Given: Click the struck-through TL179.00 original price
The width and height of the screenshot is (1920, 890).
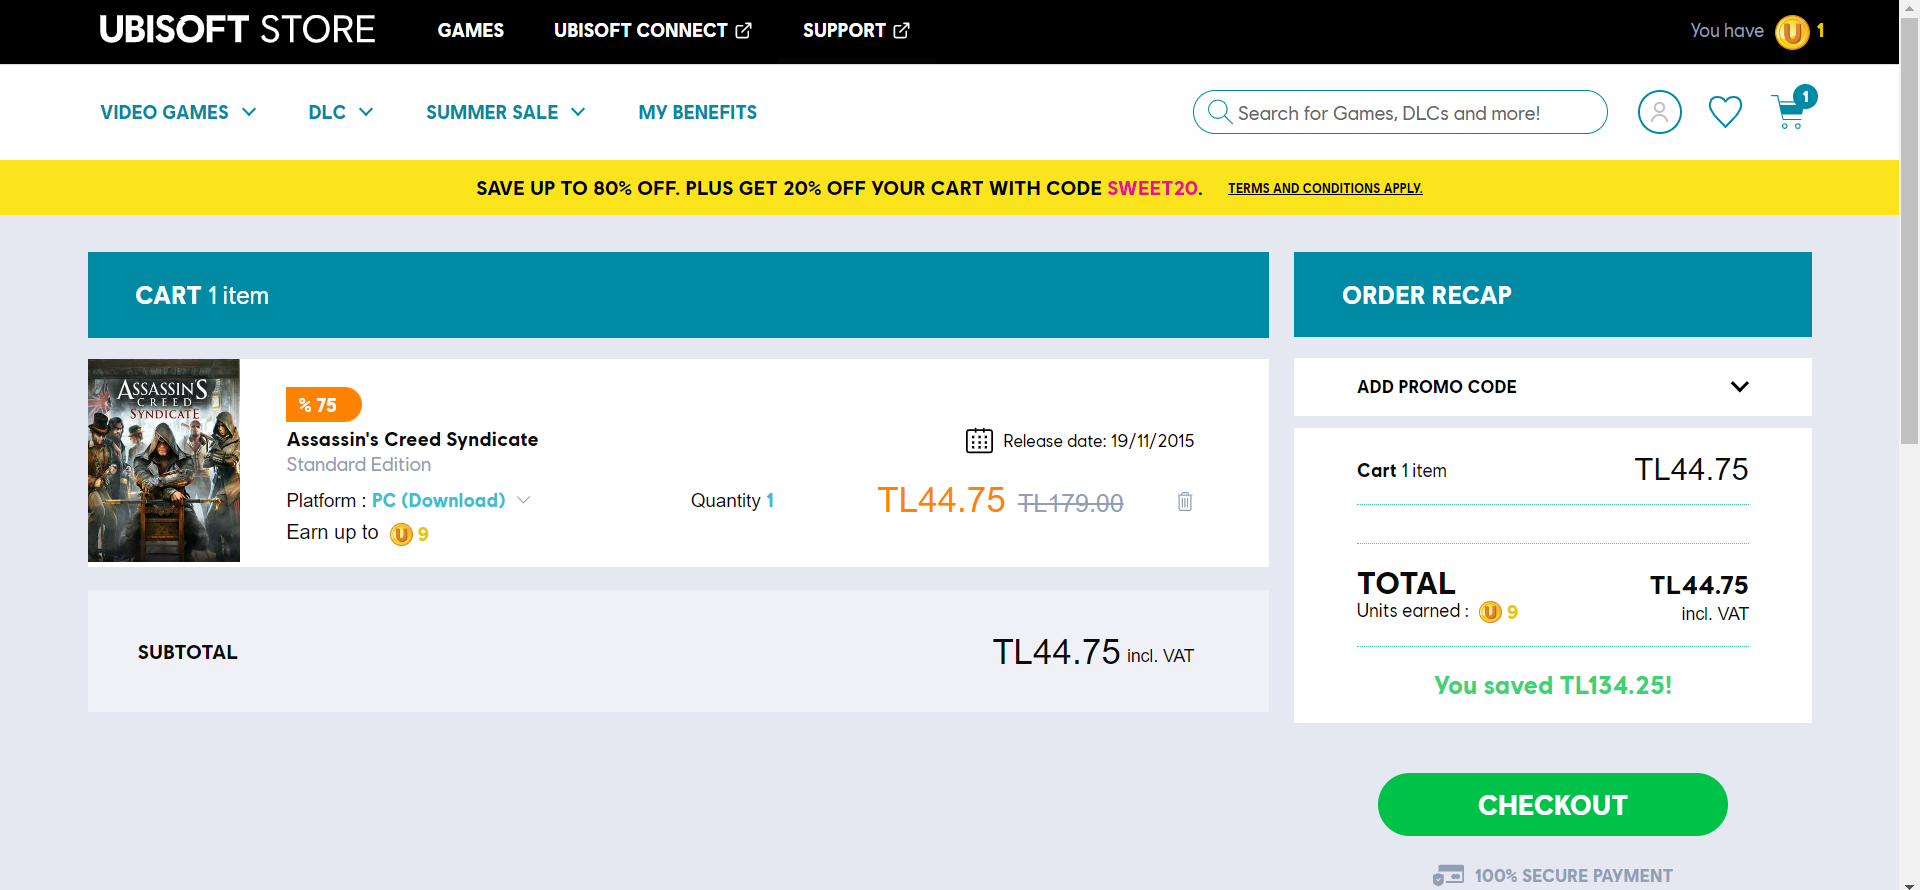Looking at the screenshot, I should click(x=1071, y=503).
